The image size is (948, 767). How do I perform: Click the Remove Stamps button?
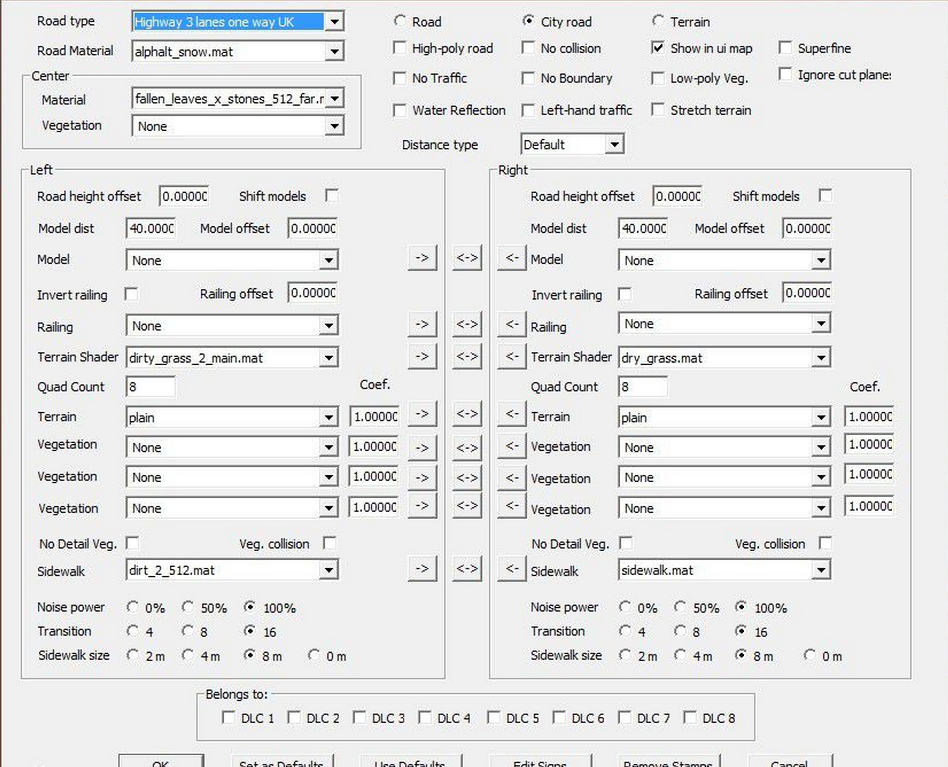click(669, 761)
